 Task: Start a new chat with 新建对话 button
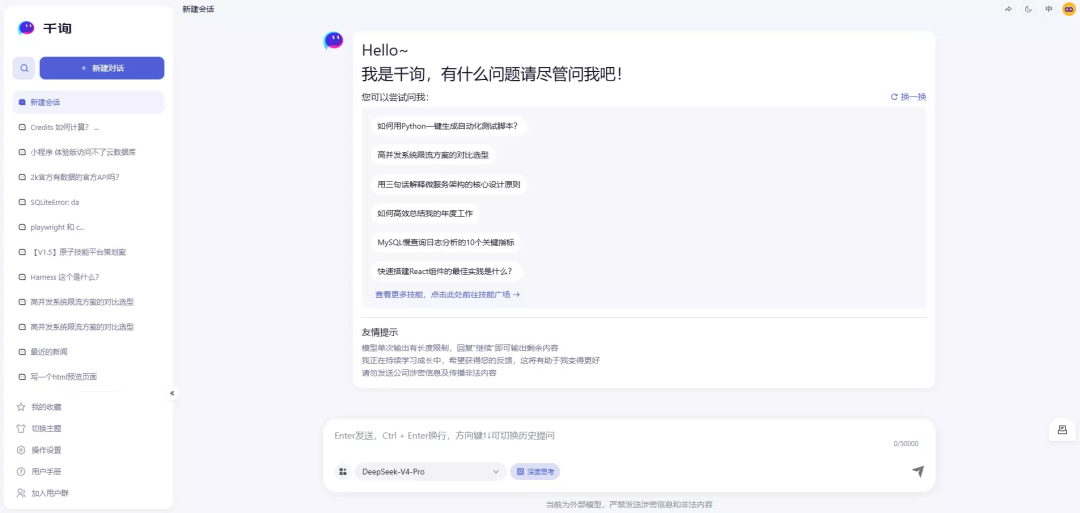(102, 68)
